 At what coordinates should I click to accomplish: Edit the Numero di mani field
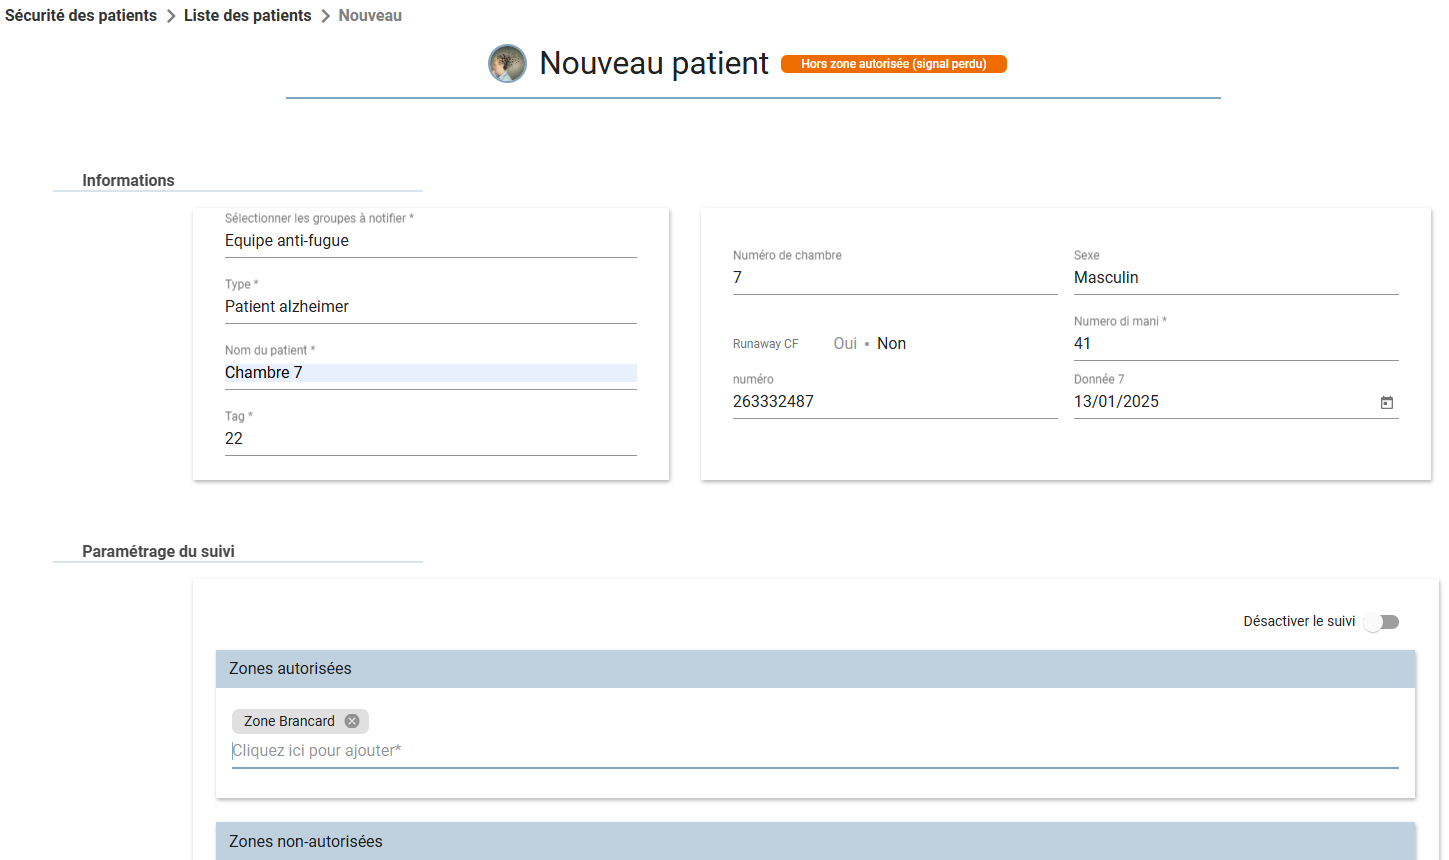click(1236, 344)
